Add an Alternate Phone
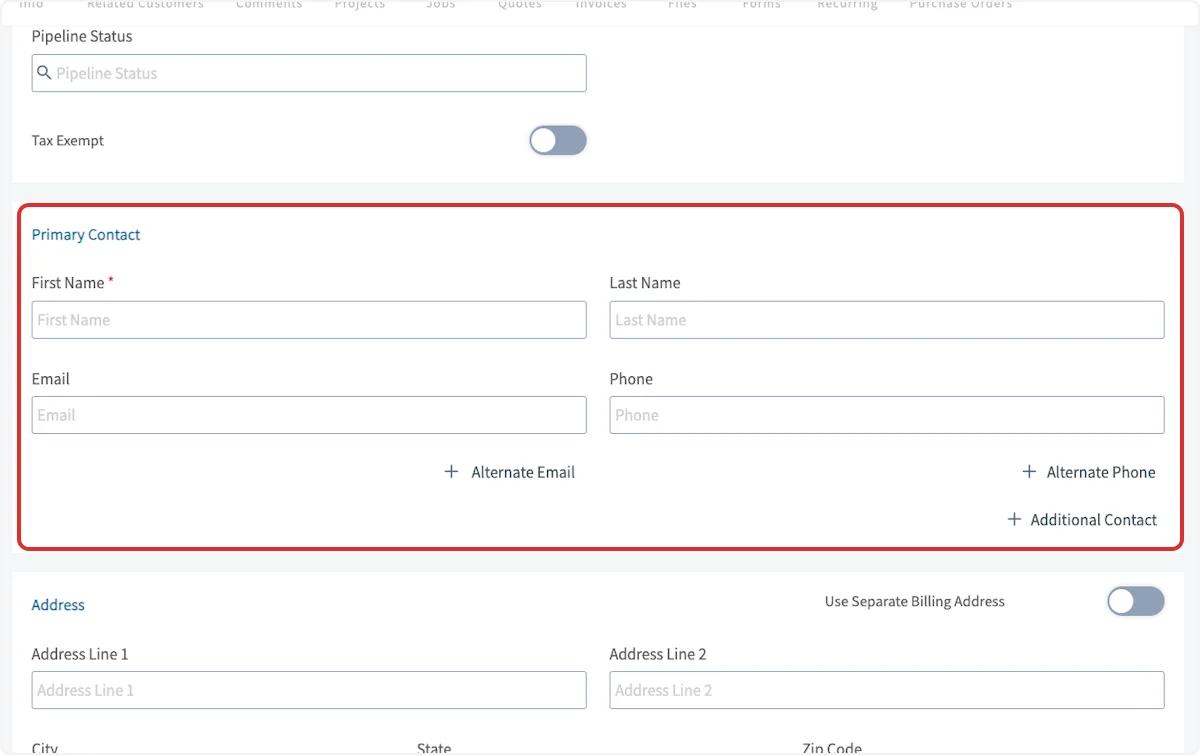Image resolution: width=1200 pixels, height=755 pixels. coord(1088,472)
